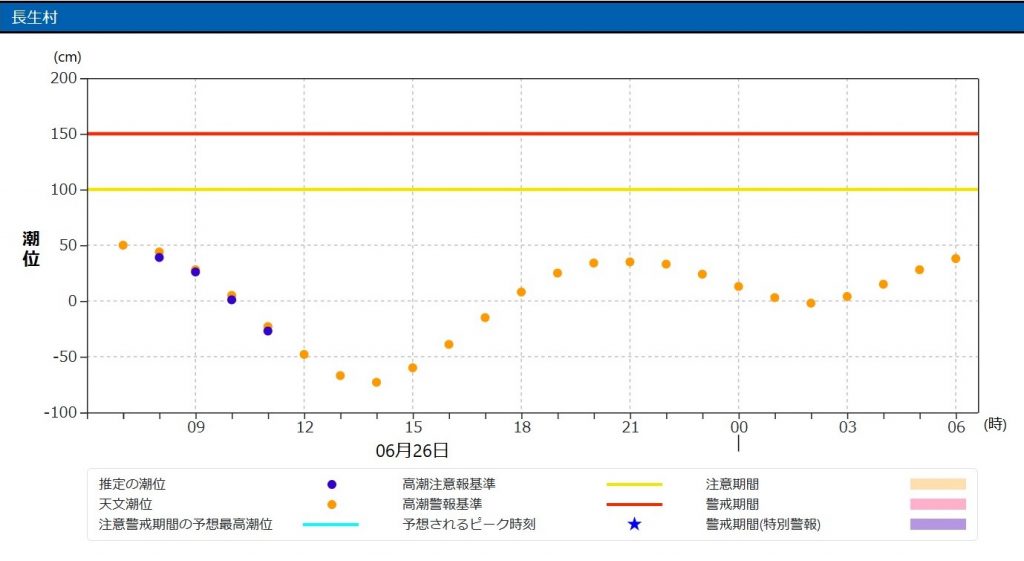Screen dimensions: 1024x561
Task: Click the 警戒期間 legend label above 警戒期間(特別警報)
Action: [x=732, y=504]
